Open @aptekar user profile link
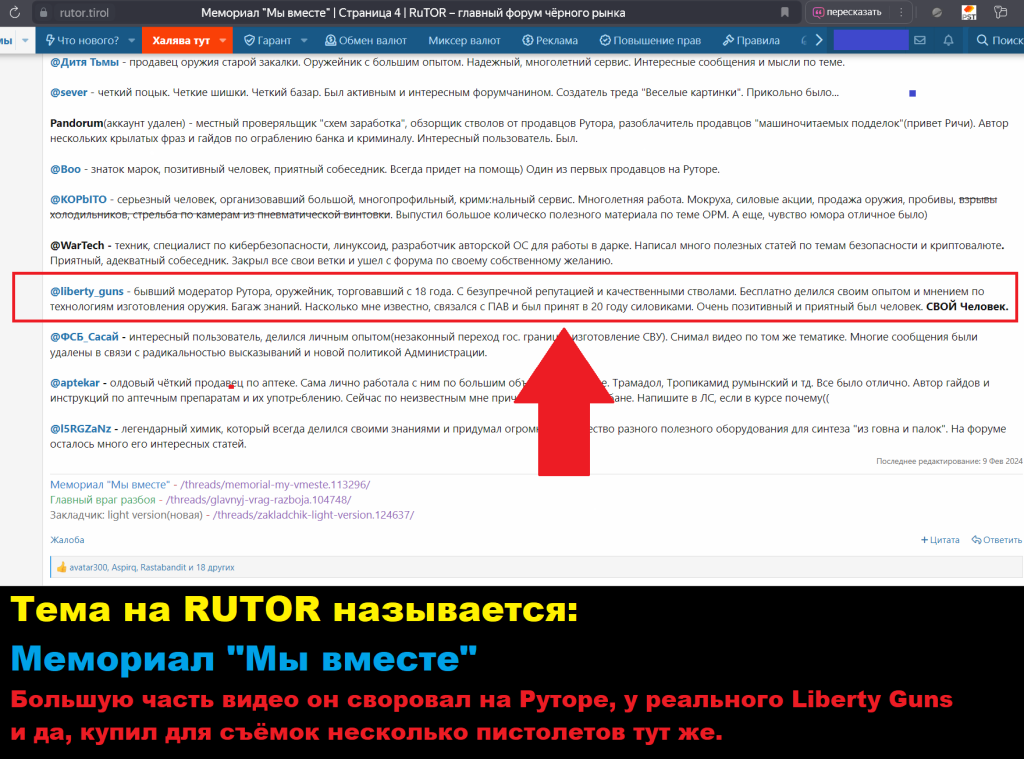 [x=75, y=383]
